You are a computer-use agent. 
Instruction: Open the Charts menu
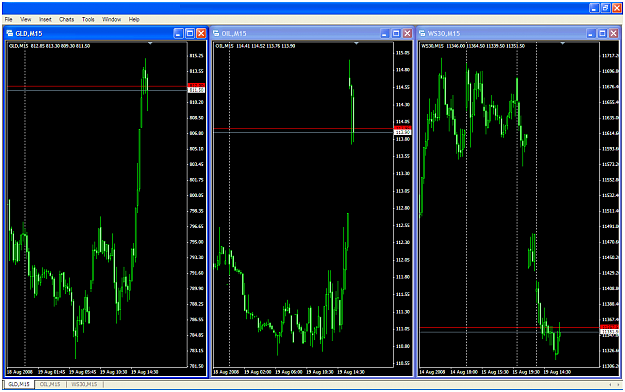point(67,19)
